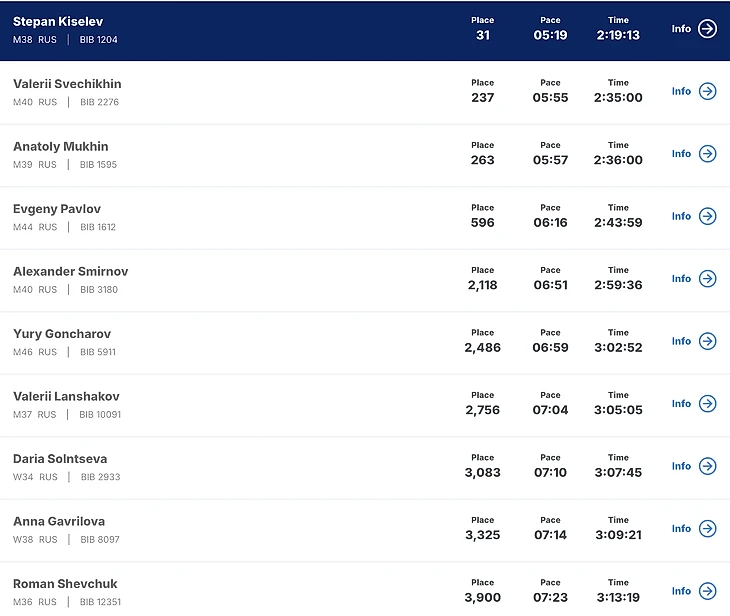730x616 pixels.
Task: Click the Info link for Stepan Kiselev
Action: 681,29
